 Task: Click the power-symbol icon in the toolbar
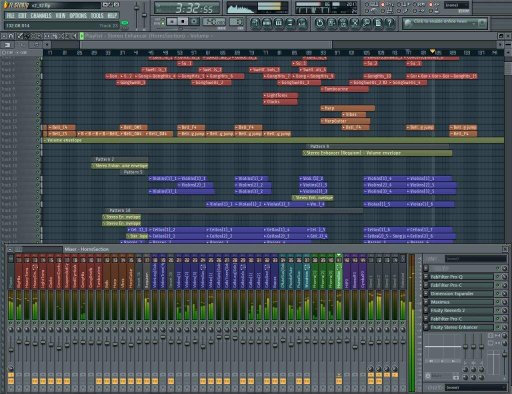click(x=319, y=23)
